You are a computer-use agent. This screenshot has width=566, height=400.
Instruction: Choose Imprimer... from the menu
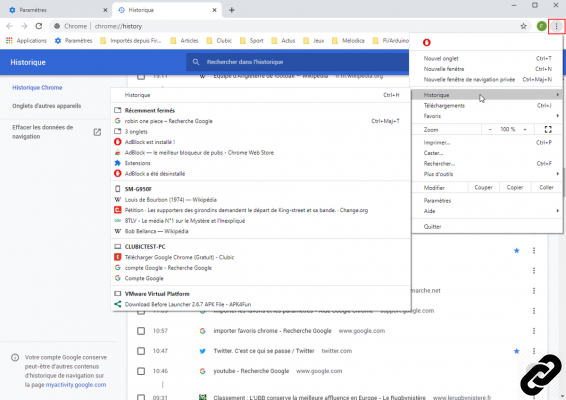[x=487, y=143]
